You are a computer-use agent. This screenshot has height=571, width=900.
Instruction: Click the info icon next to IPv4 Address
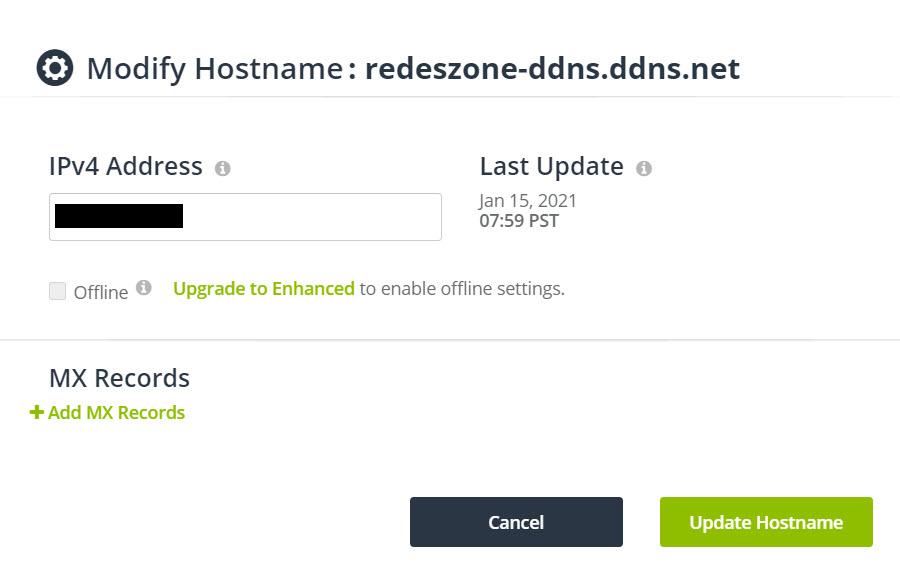click(x=223, y=168)
